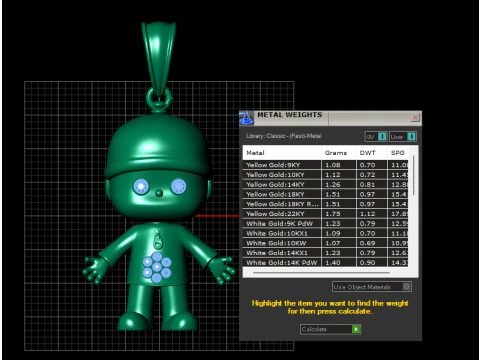This screenshot has height=360, width=480.
Task: Click the gem cluster on figure's belly
Action: (157, 267)
